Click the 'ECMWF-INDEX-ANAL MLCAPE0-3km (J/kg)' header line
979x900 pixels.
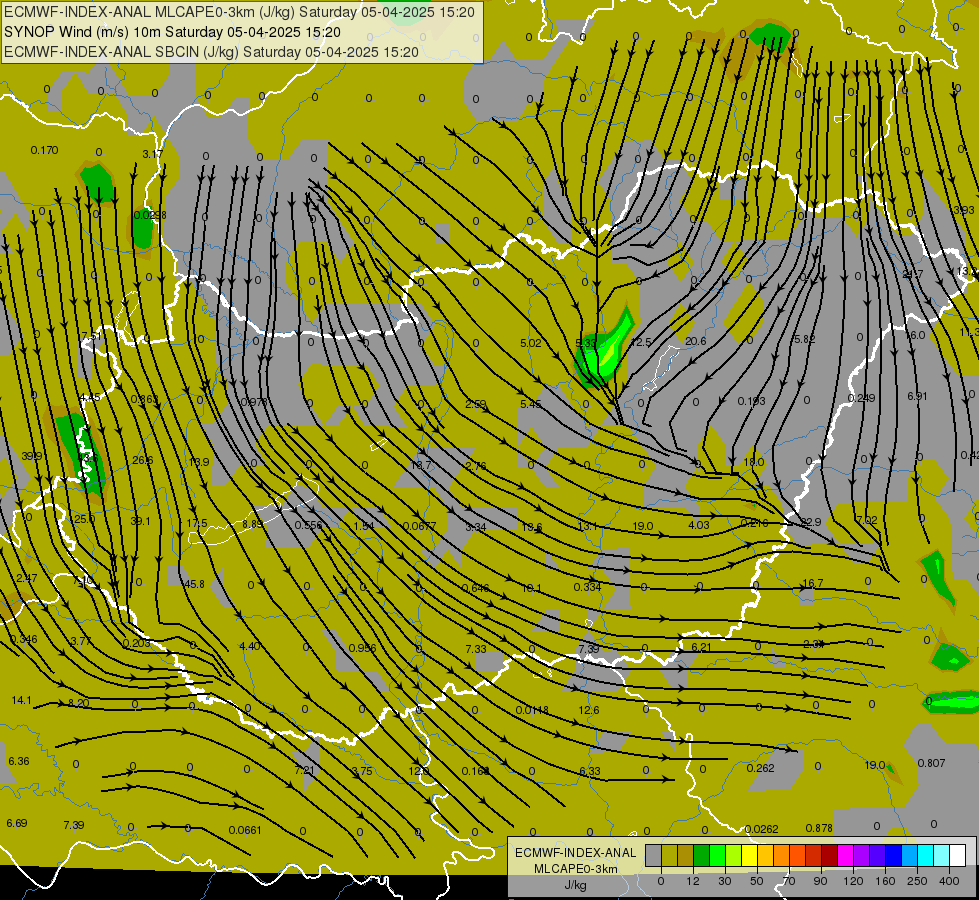pyautogui.click(x=239, y=12)
